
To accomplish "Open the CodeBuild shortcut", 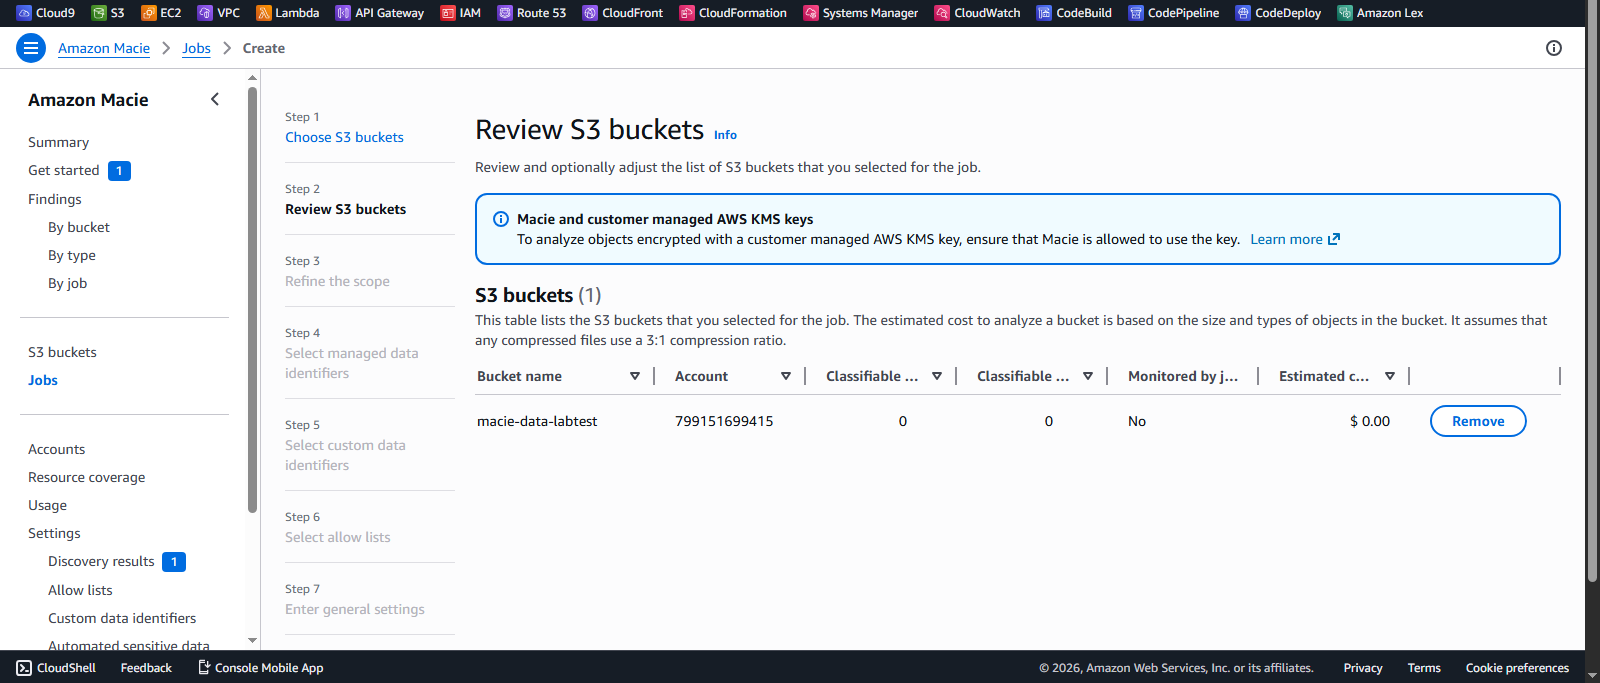I will (x=1075, y=13).
